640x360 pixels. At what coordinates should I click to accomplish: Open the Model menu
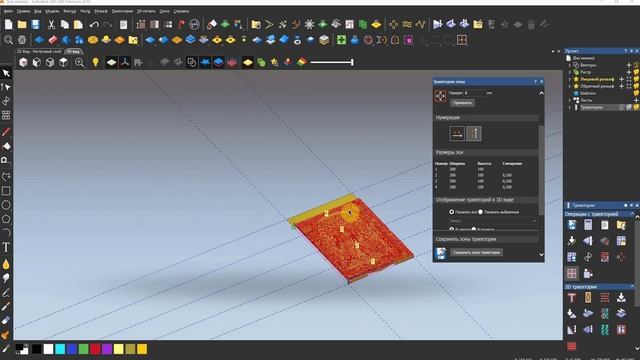point(52,11)
